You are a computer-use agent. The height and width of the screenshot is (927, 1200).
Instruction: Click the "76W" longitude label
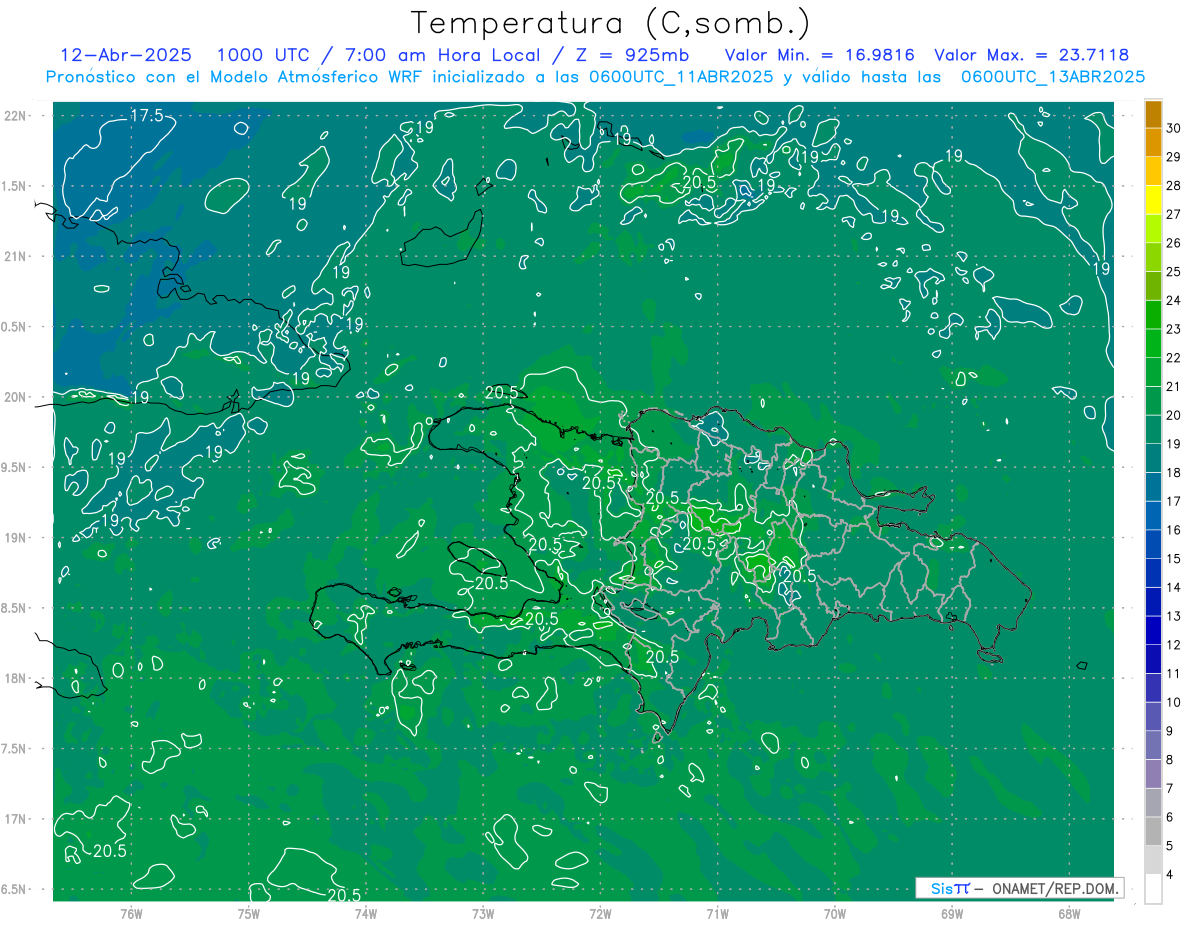131,913
